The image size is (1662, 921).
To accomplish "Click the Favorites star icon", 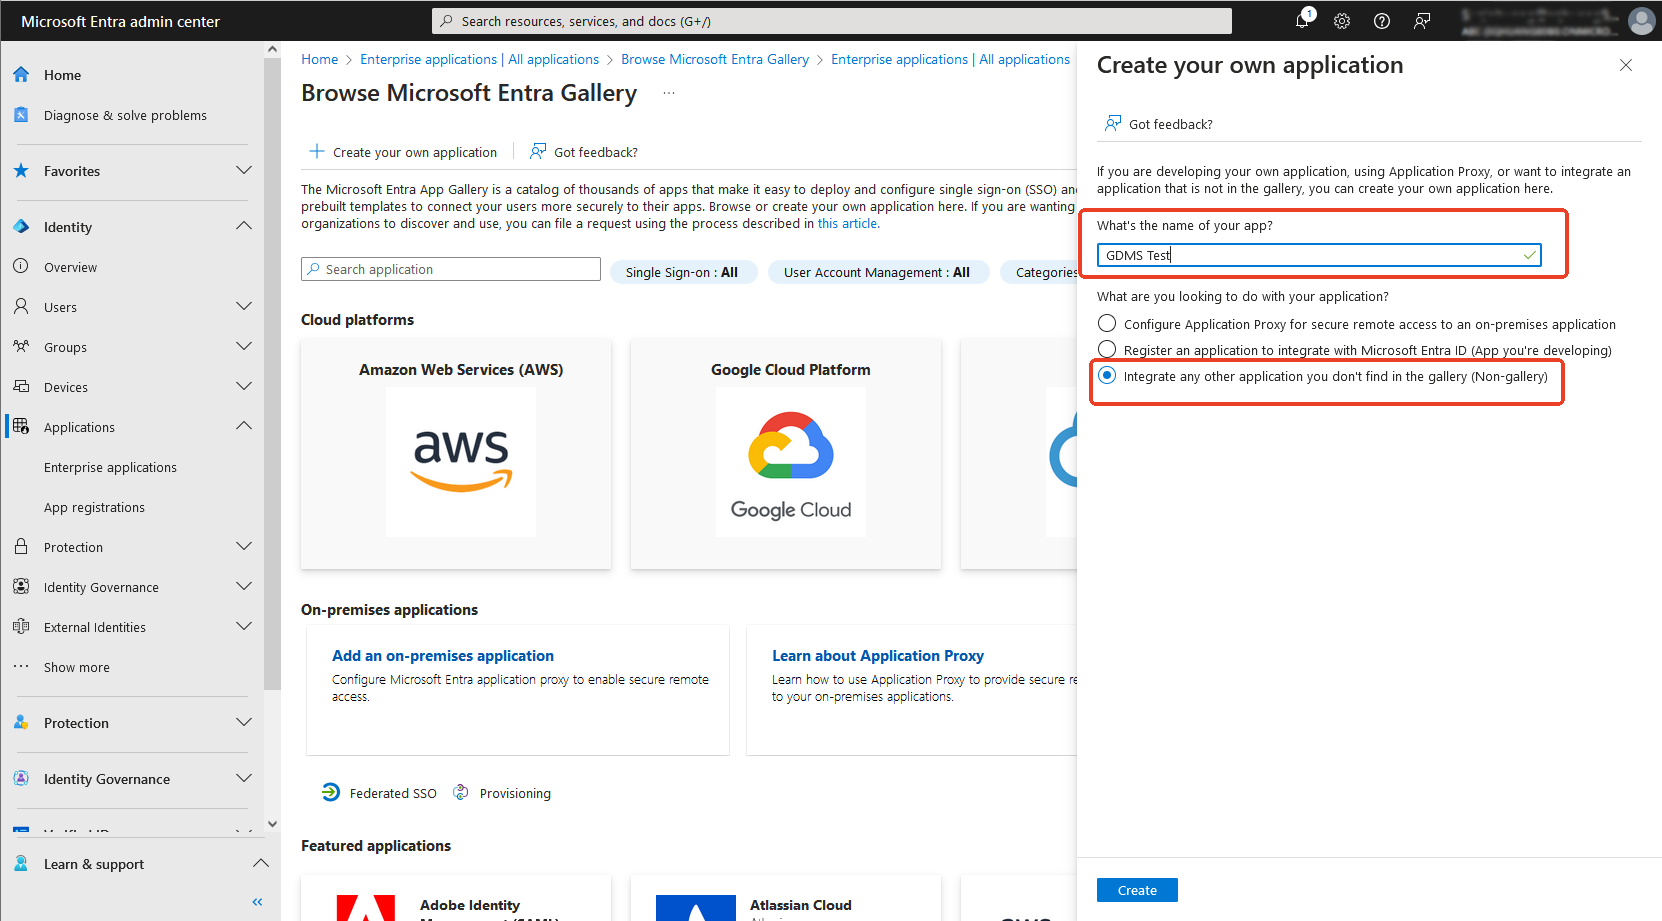I will click(21, 171).
